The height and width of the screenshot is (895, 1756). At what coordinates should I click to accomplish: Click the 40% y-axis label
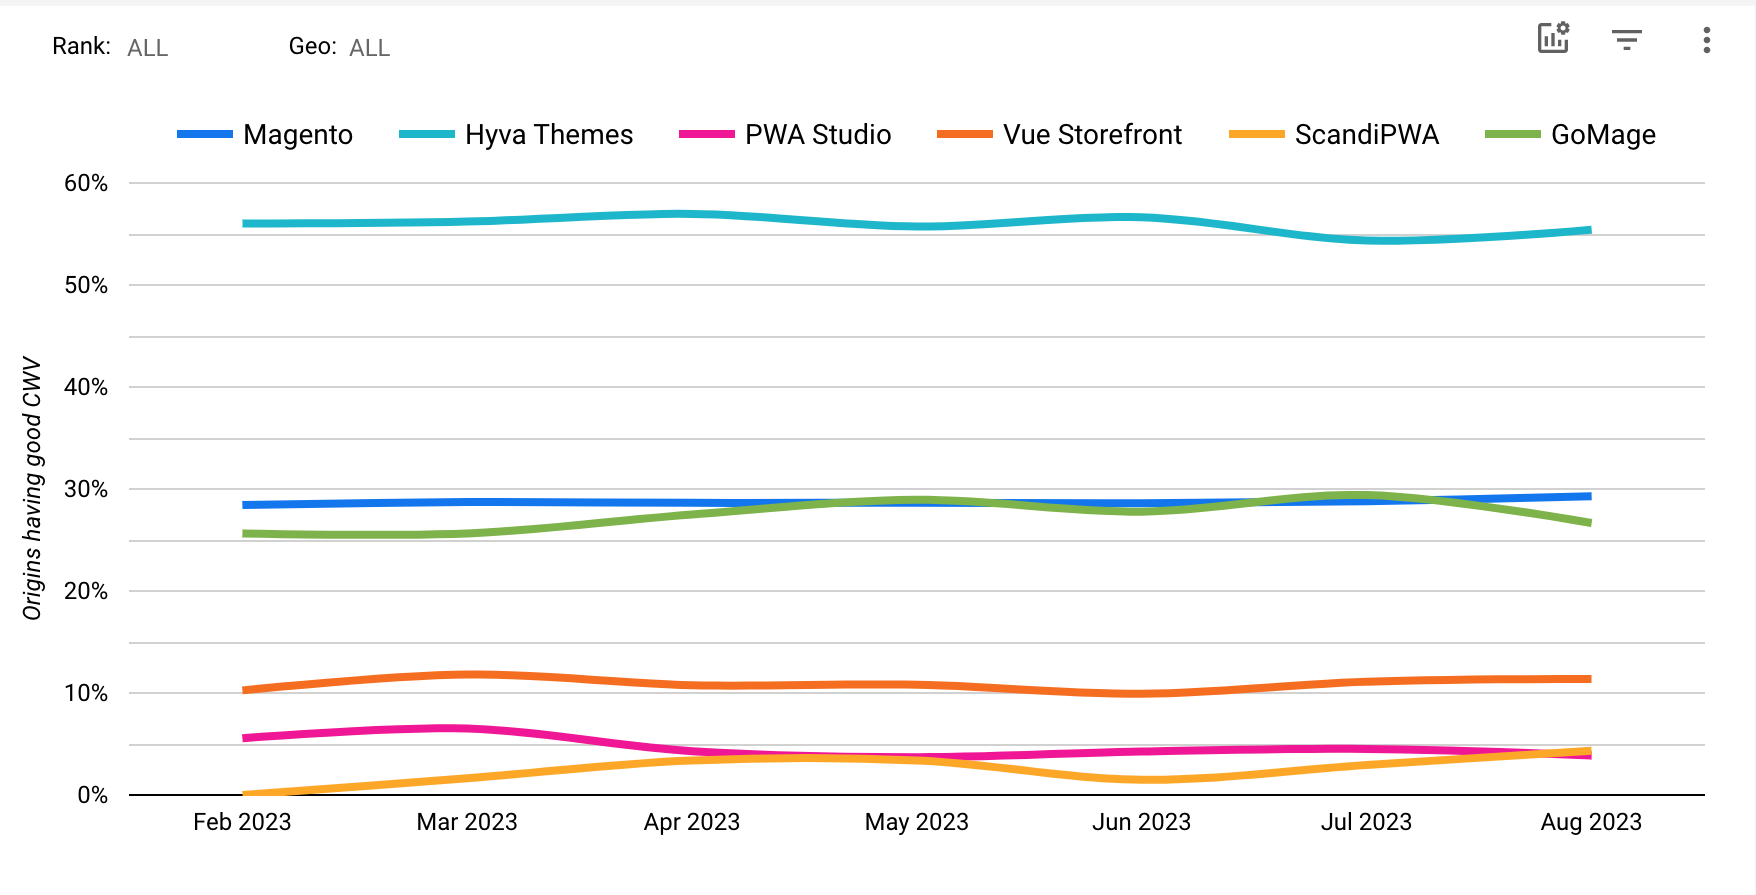86,387
